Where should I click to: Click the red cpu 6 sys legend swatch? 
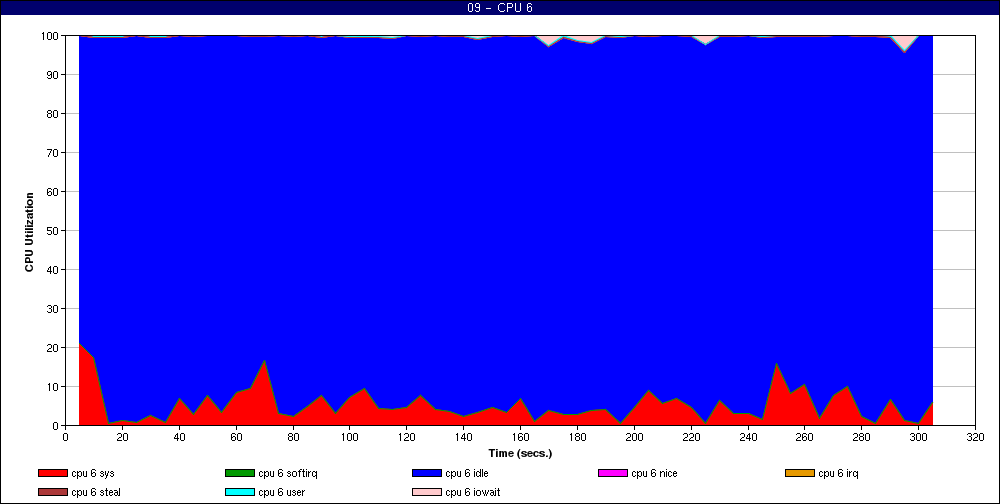tap(52, 473)
